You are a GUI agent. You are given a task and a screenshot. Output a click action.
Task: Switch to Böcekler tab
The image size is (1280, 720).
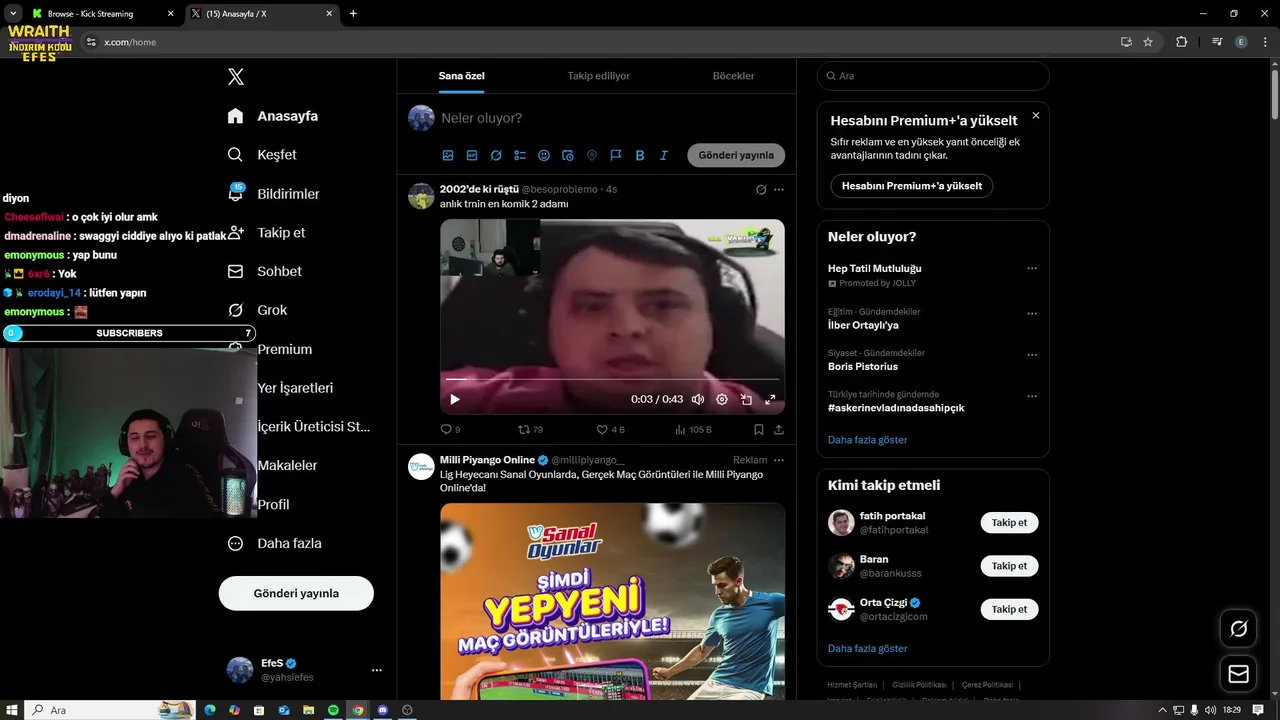click(733, 76)
